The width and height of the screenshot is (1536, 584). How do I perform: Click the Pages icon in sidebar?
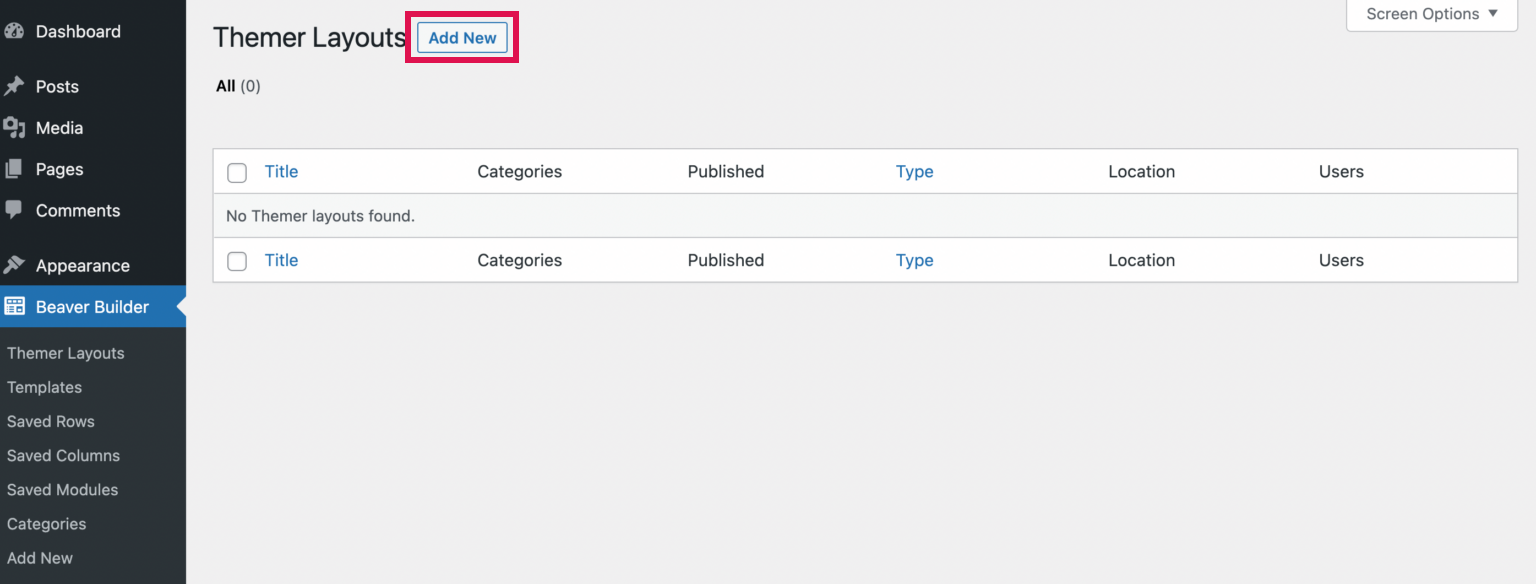(14, 170)
